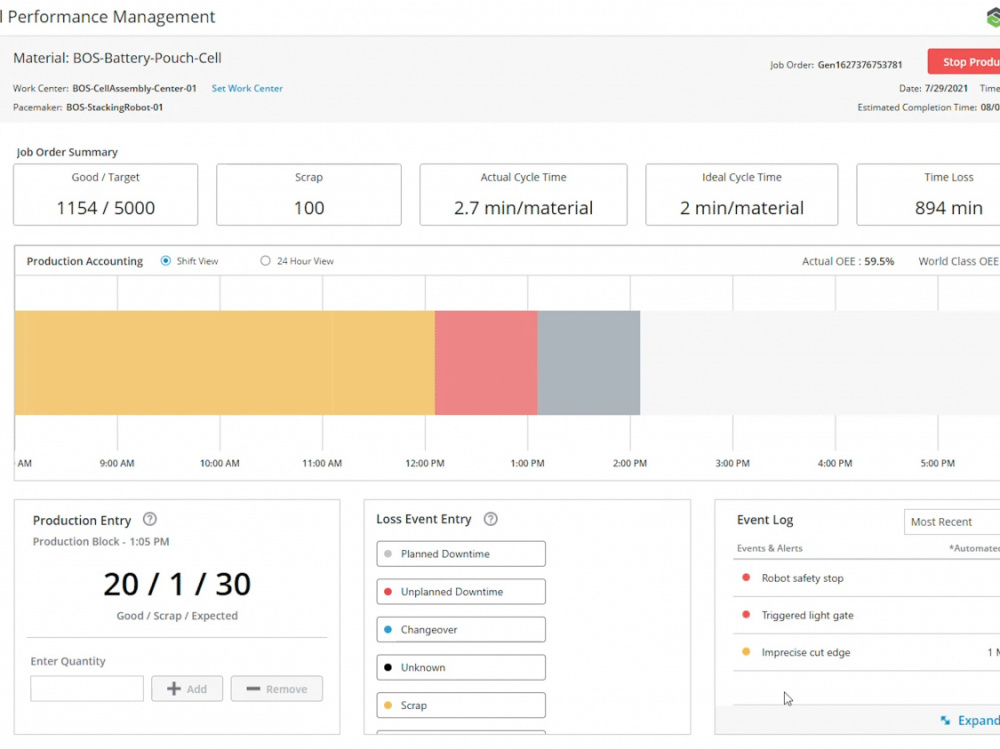Click the Job Order Summary heading
1000x749 pixels.
(x=67, y=152)
